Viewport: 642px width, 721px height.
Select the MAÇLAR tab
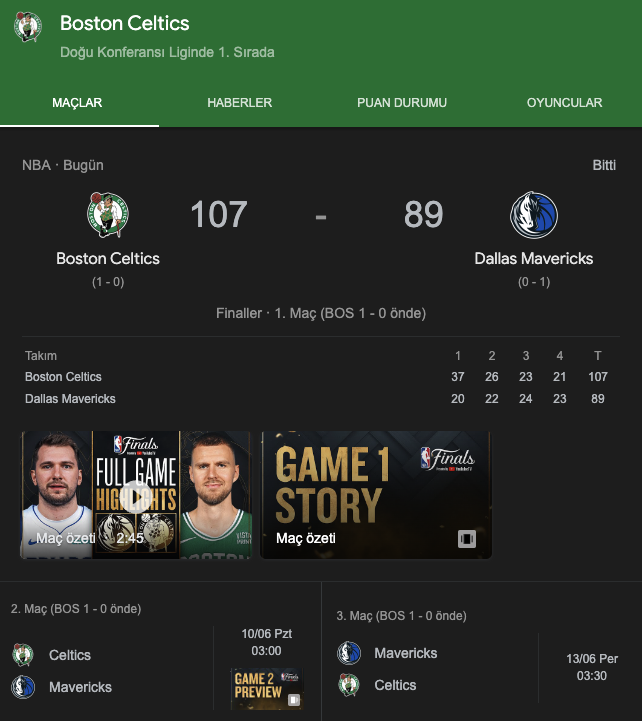[77, 103]
